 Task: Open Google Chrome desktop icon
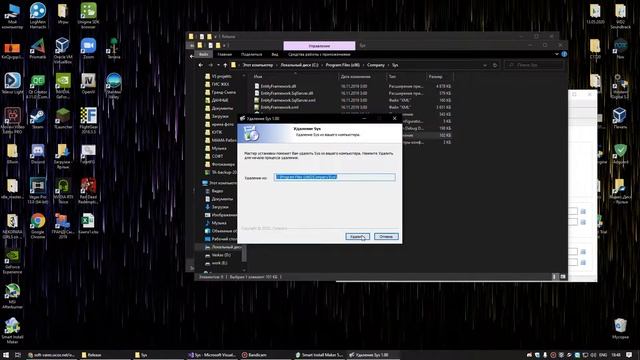click(x=38, y=226)
